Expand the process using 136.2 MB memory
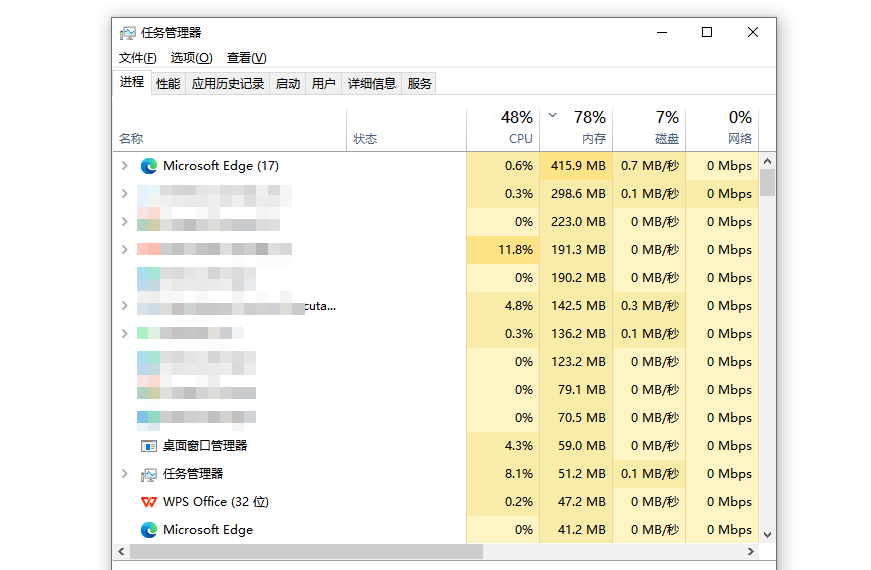This screenshot has width=871, height=570. click(124, 333)
